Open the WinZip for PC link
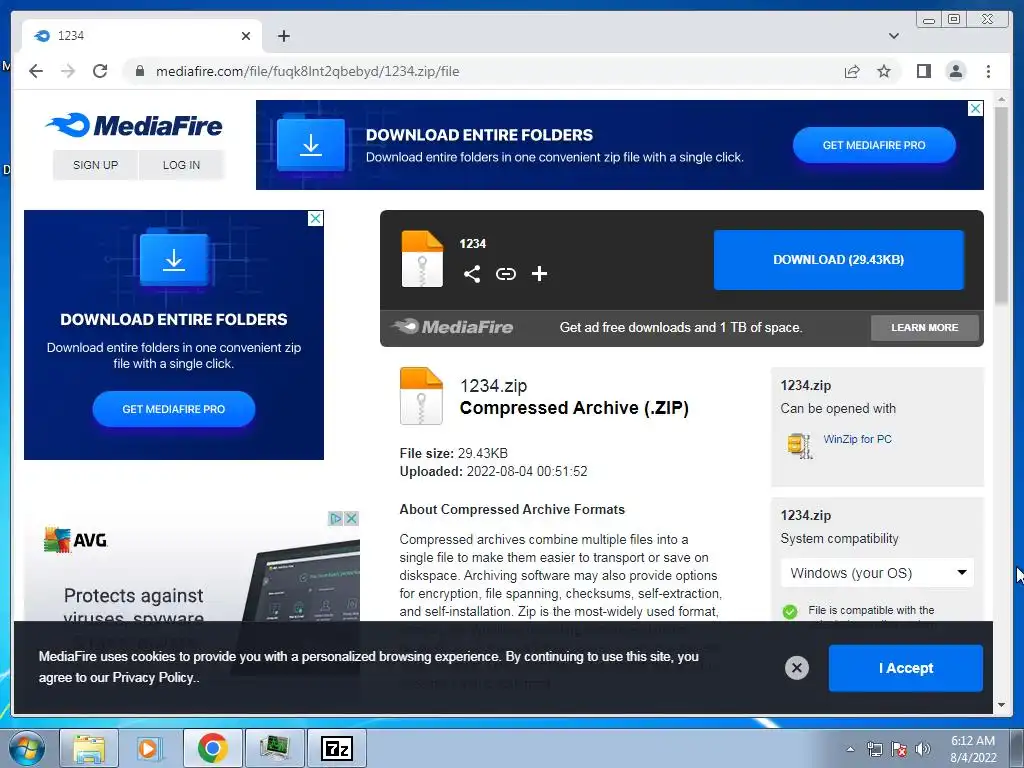 pyautogui.click(x=857, y=439)
